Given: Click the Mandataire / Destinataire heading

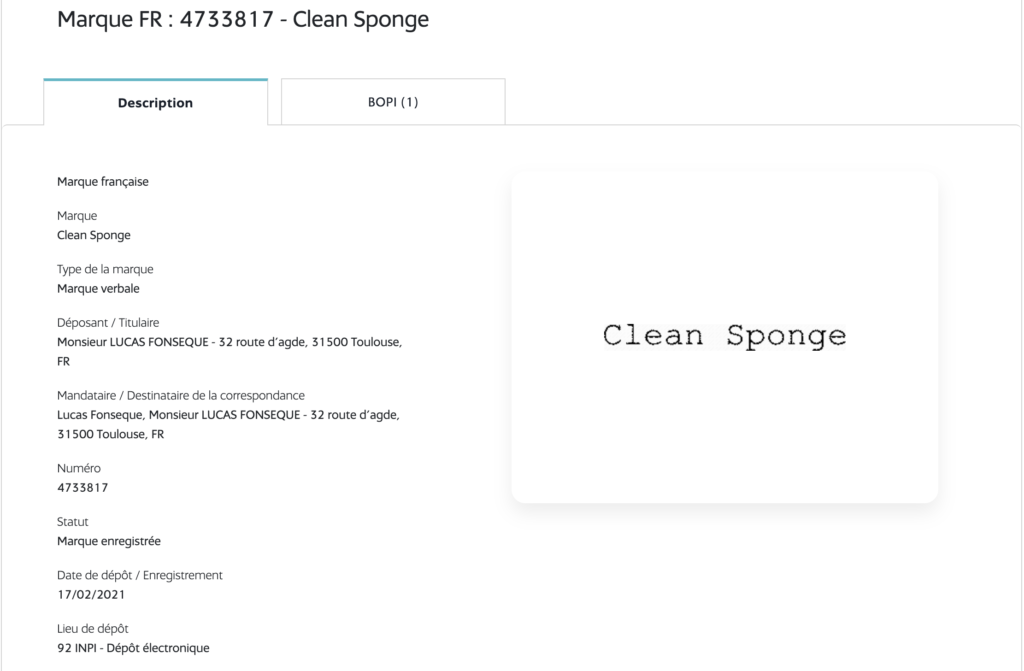Looking at the screenshot, I should click(181, 394).
